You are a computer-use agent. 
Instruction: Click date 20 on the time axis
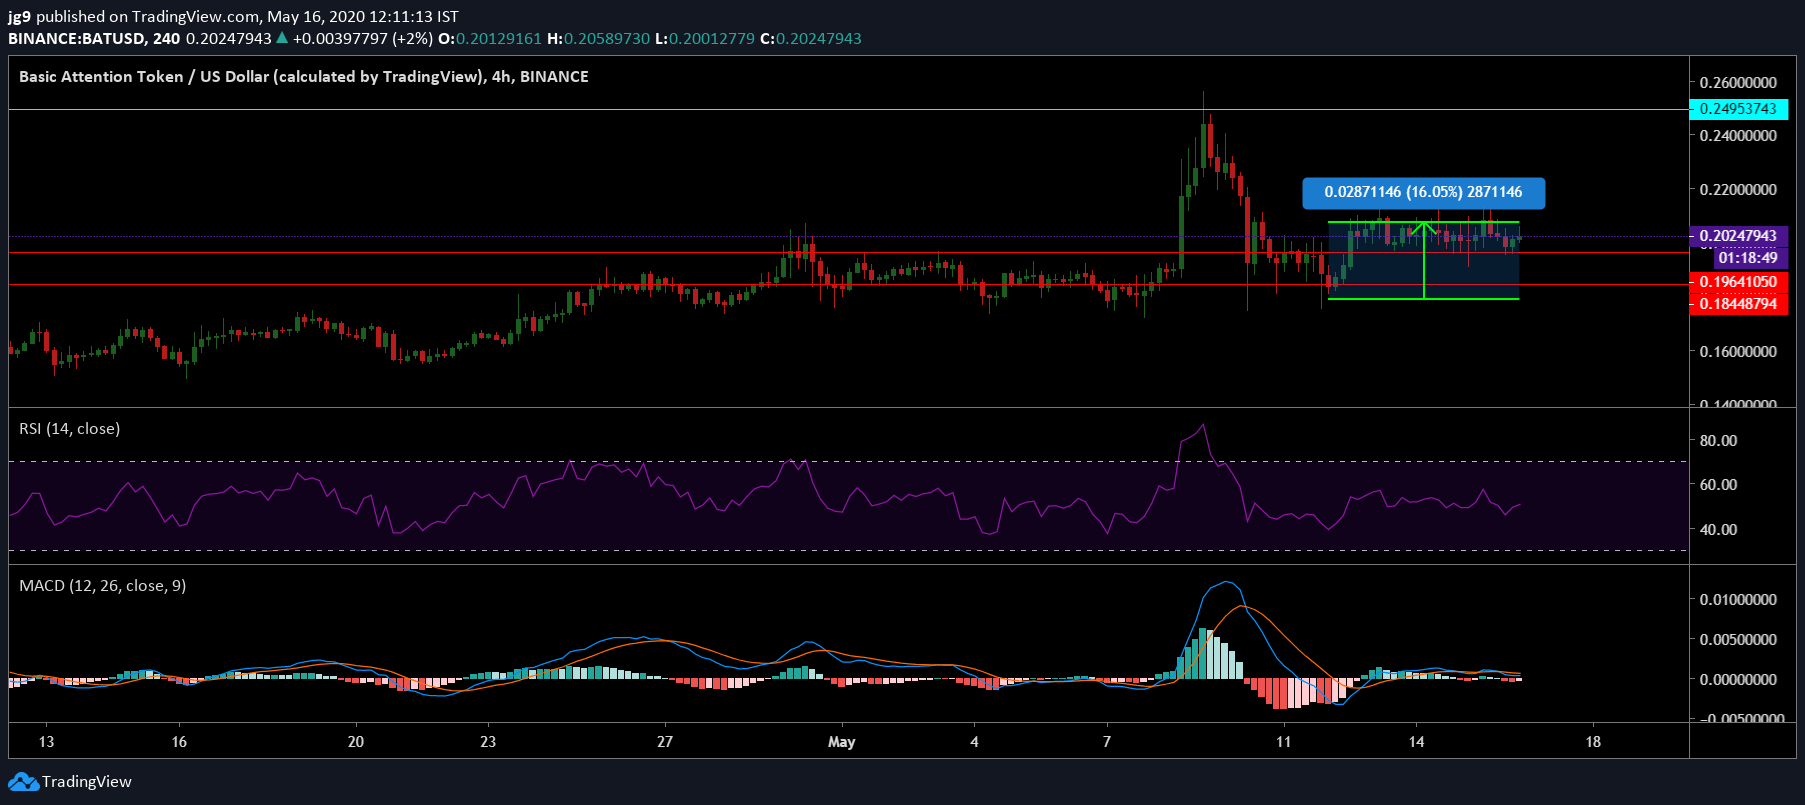[x=356, y=742]
